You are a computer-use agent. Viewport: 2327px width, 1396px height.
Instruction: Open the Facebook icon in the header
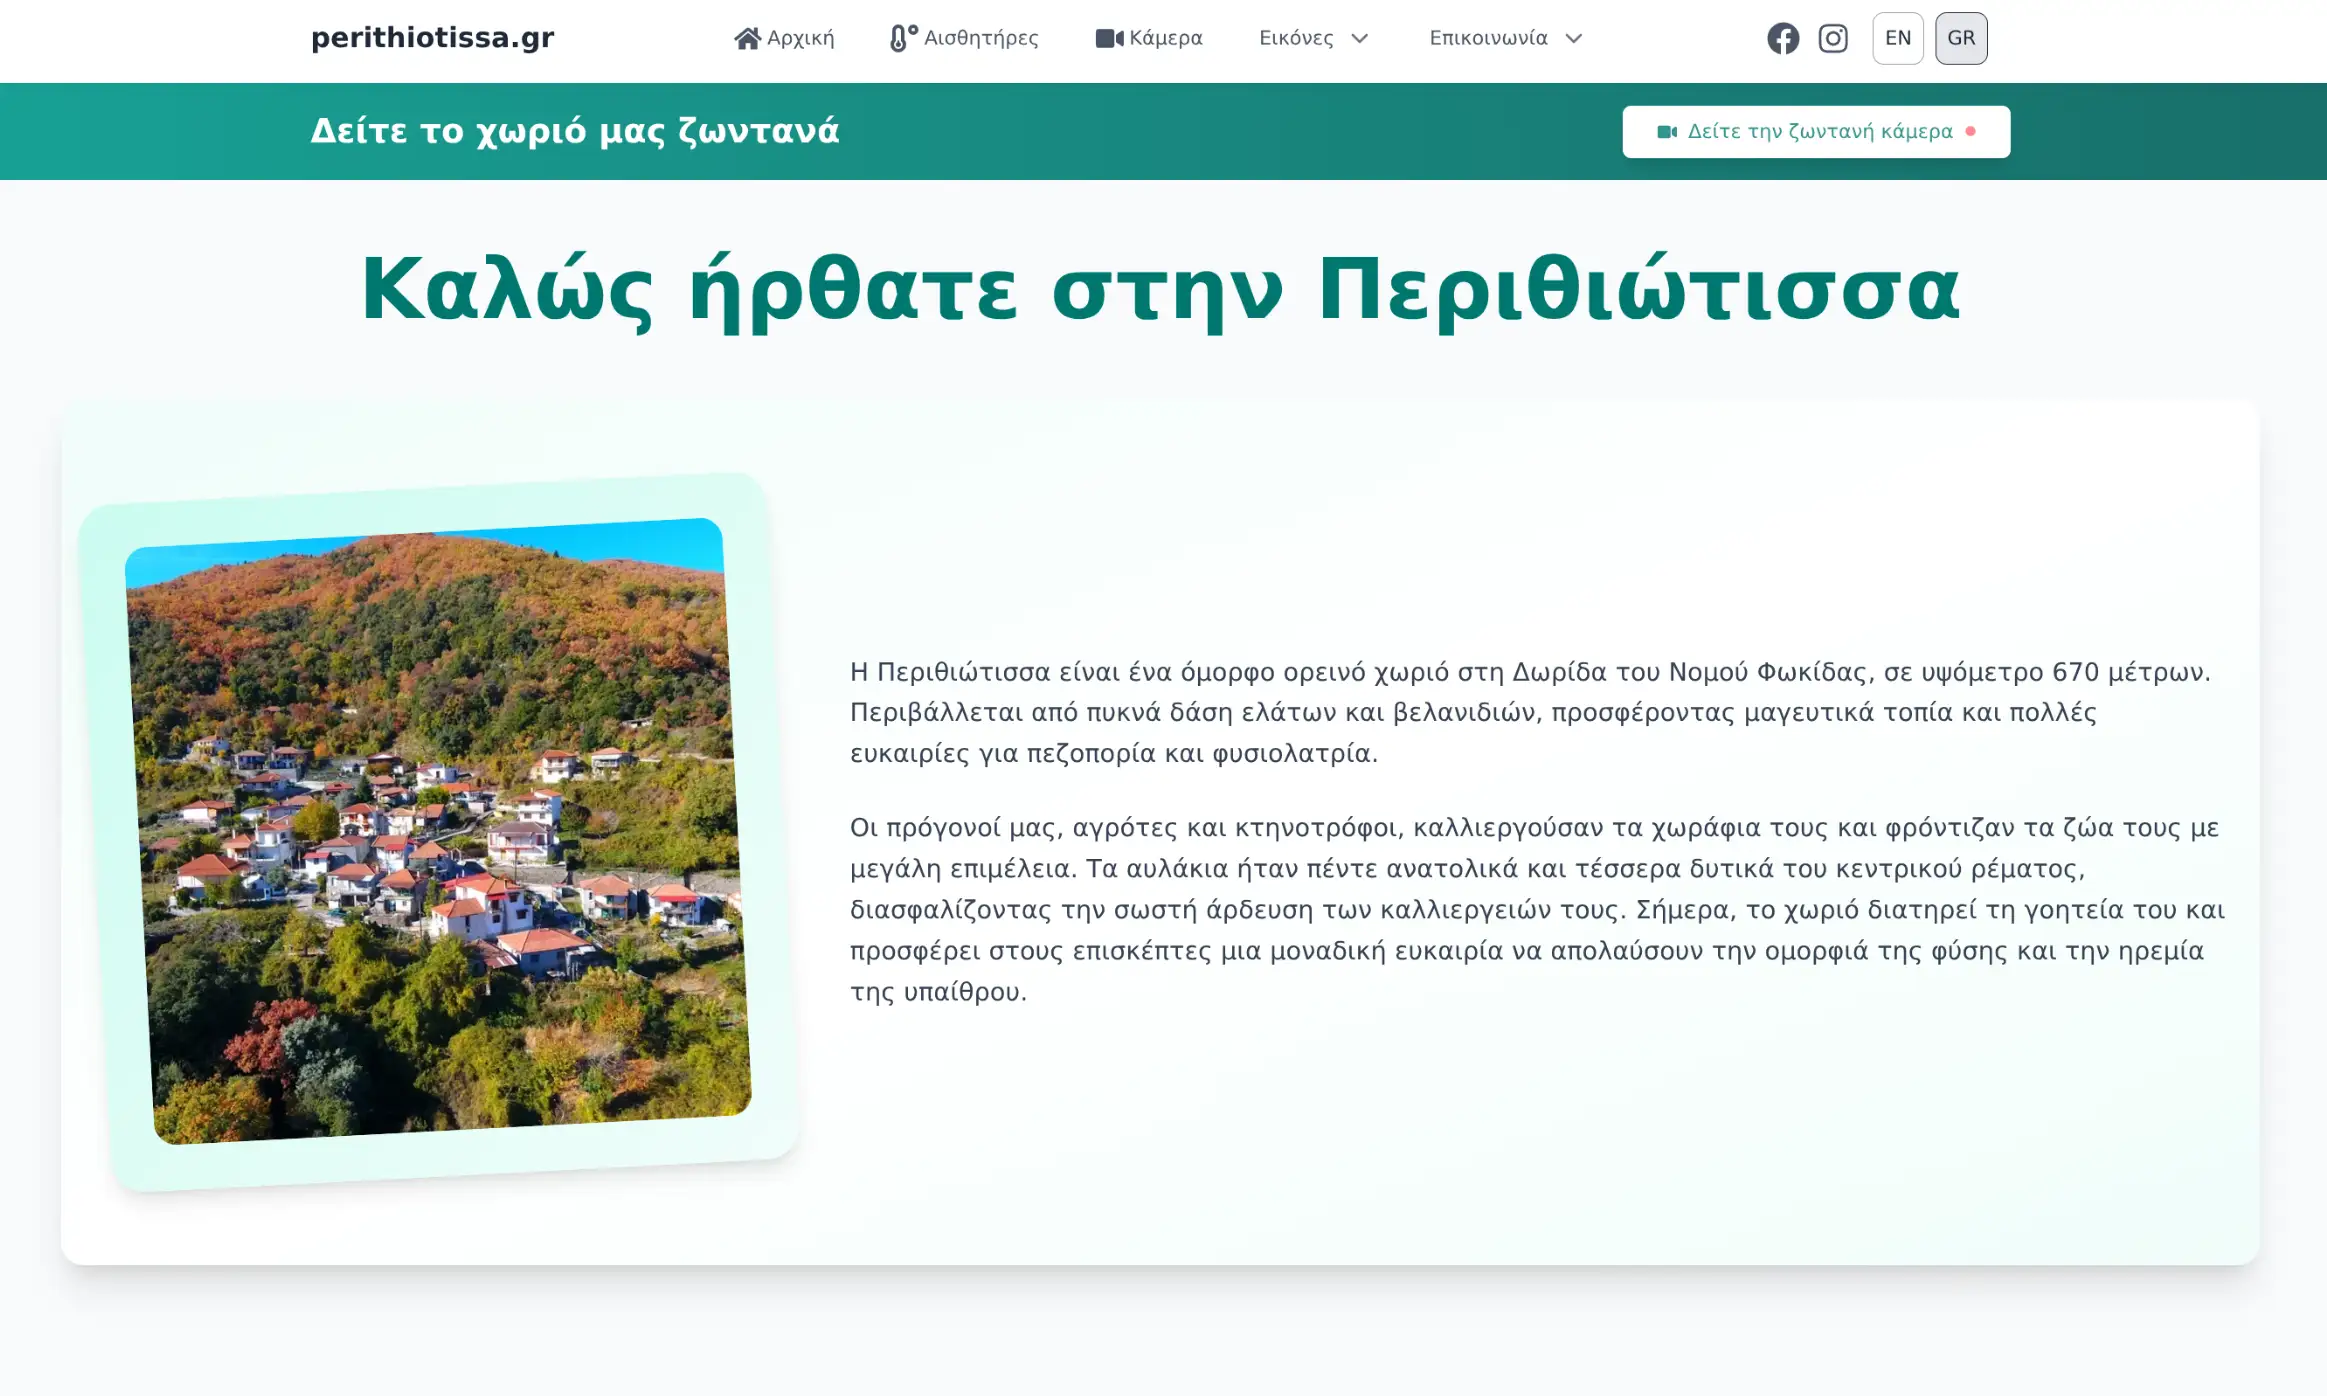pyautogui.click(x=1783, y=38)
